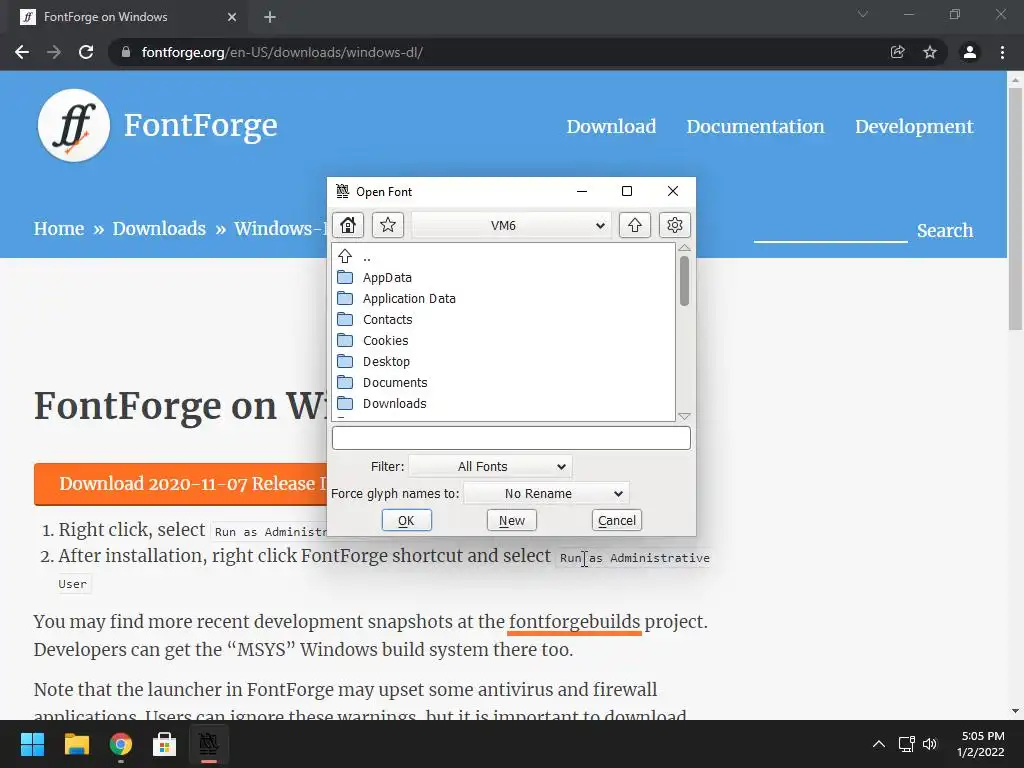Maximize the Open Font dialog
The height and width of the screenshot is (768, 1024).
627,191
